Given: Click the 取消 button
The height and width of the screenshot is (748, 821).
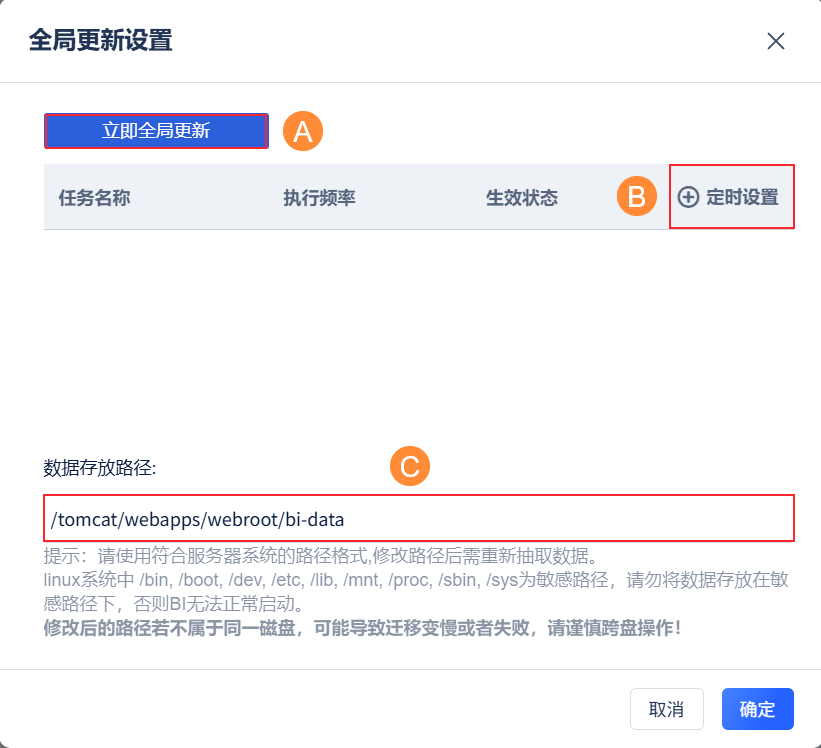Looking at the screenshot, I should pyautogui.click(x=666, y=709).
